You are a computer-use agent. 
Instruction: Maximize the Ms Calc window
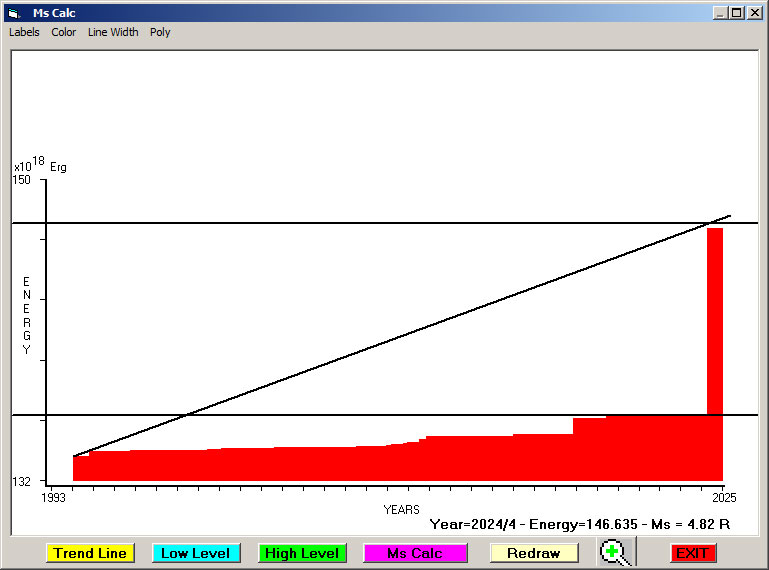pos(736,13)
